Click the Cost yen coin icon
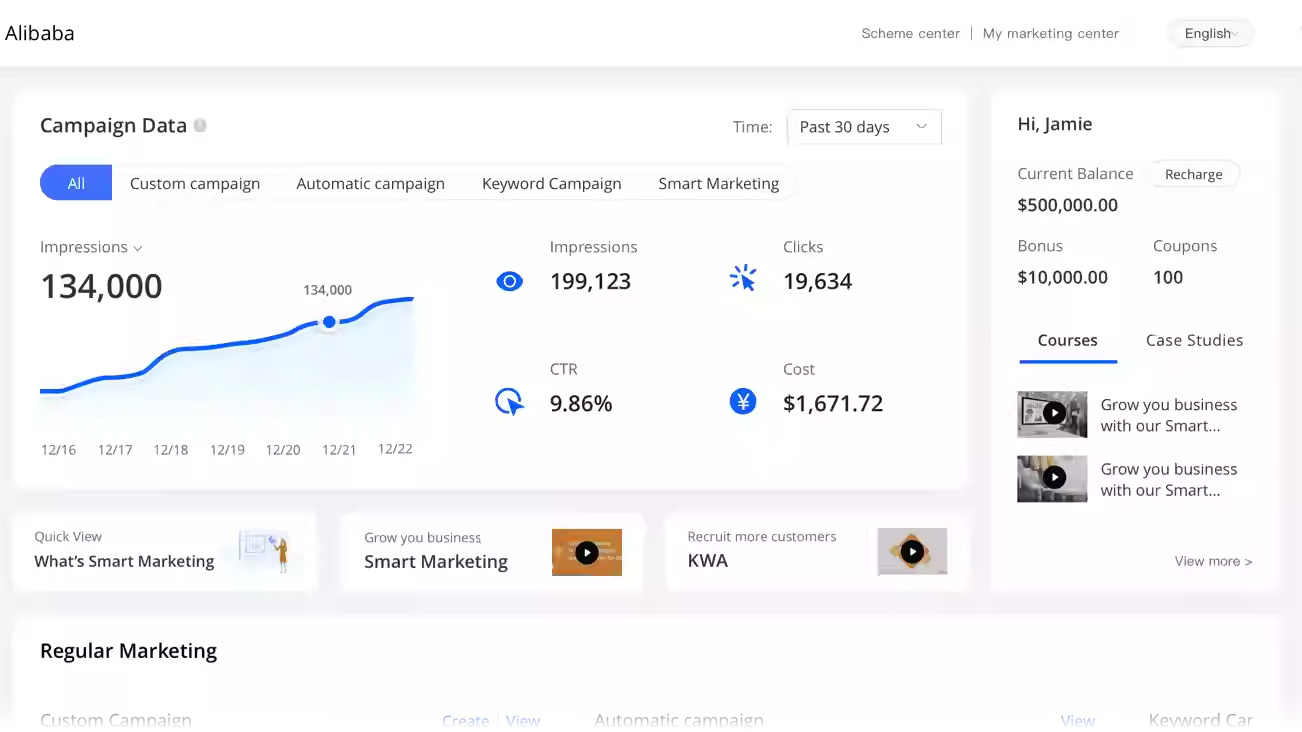The image size is (1302, 732). coord(743,401)
